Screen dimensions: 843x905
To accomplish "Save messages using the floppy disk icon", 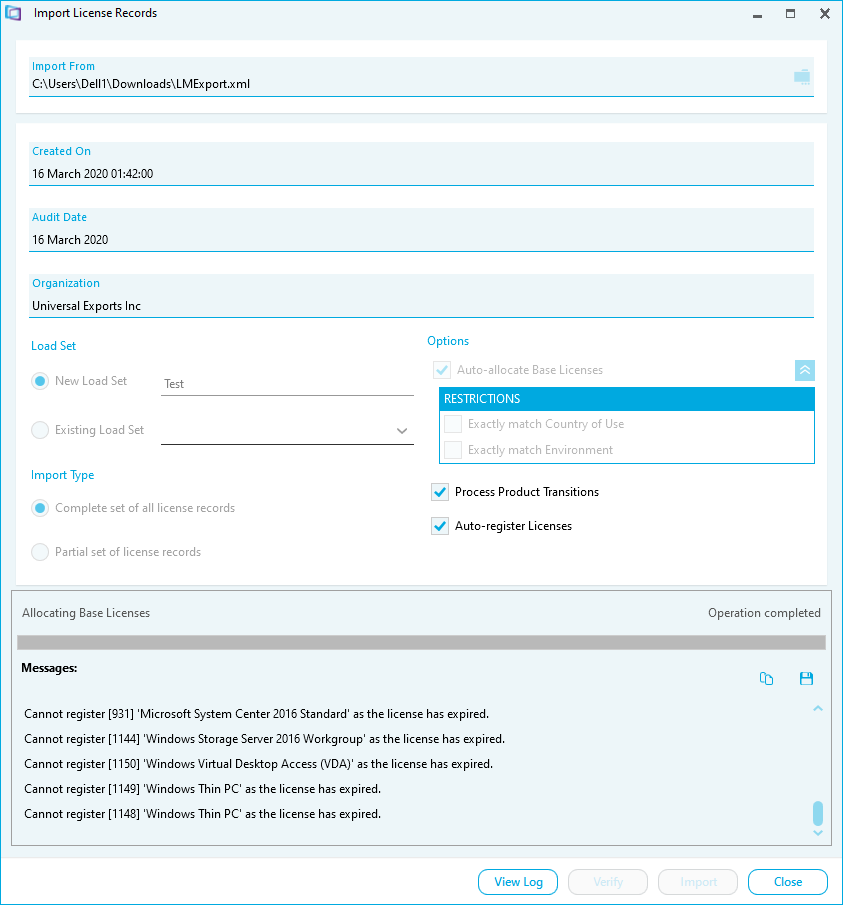I will (806, 679).
